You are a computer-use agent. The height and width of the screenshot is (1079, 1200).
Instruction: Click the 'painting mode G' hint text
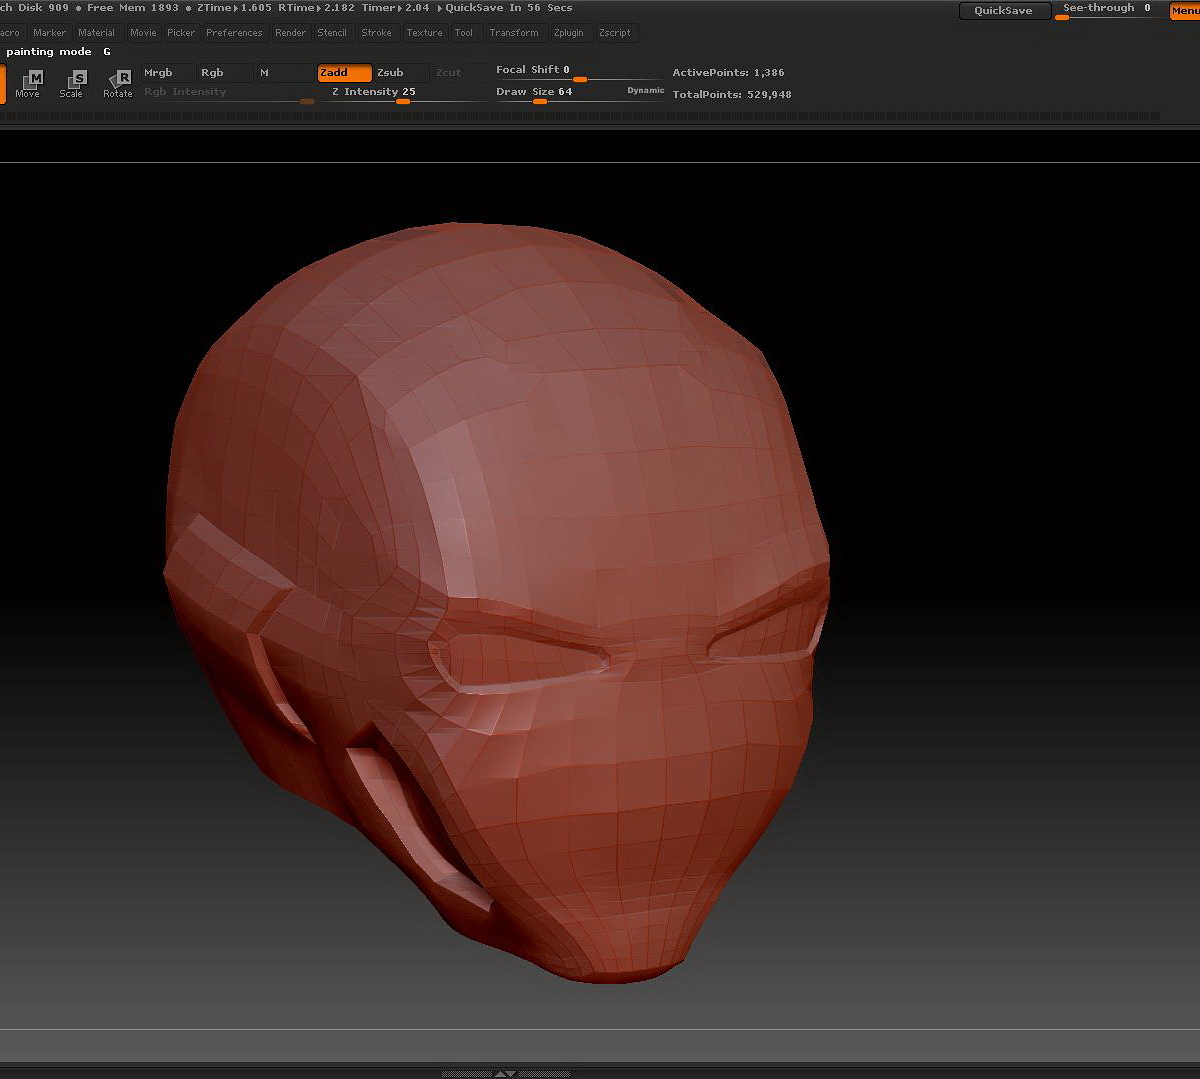point(58,52)
